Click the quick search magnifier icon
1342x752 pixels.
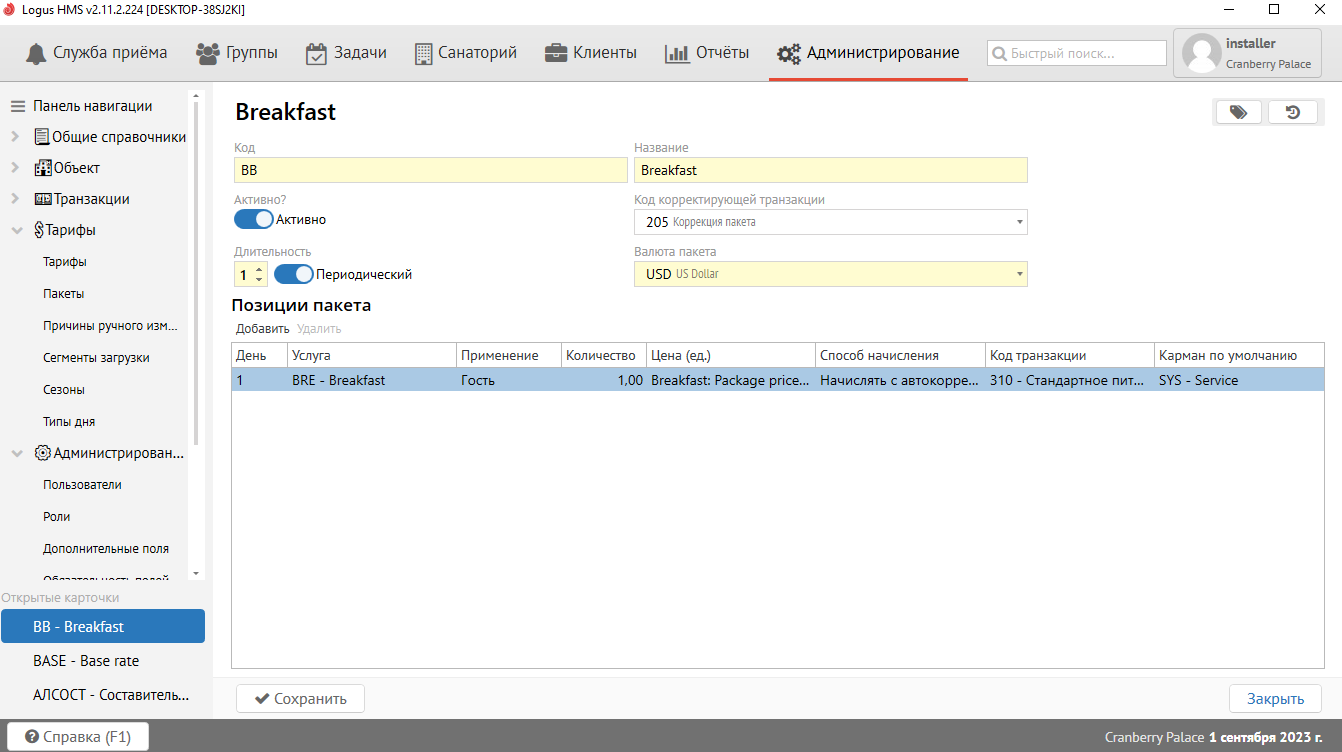pyautogui.click(x=999, y=53)
